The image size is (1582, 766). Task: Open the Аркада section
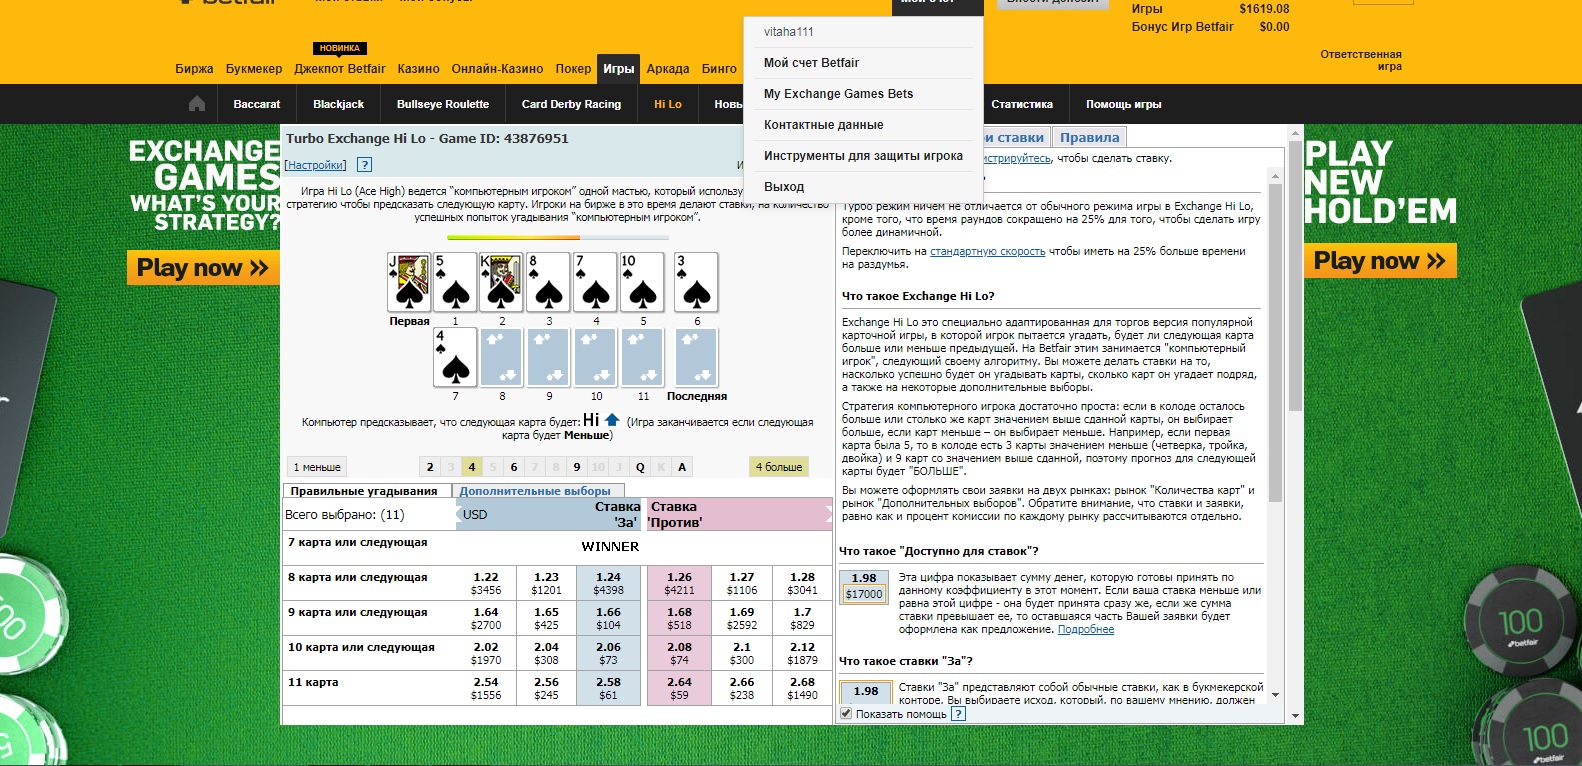point(668,69)
